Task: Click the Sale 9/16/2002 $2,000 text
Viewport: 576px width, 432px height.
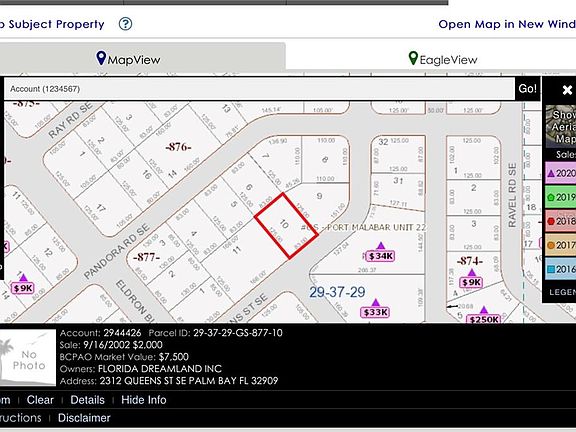Action: click(111, 345)
